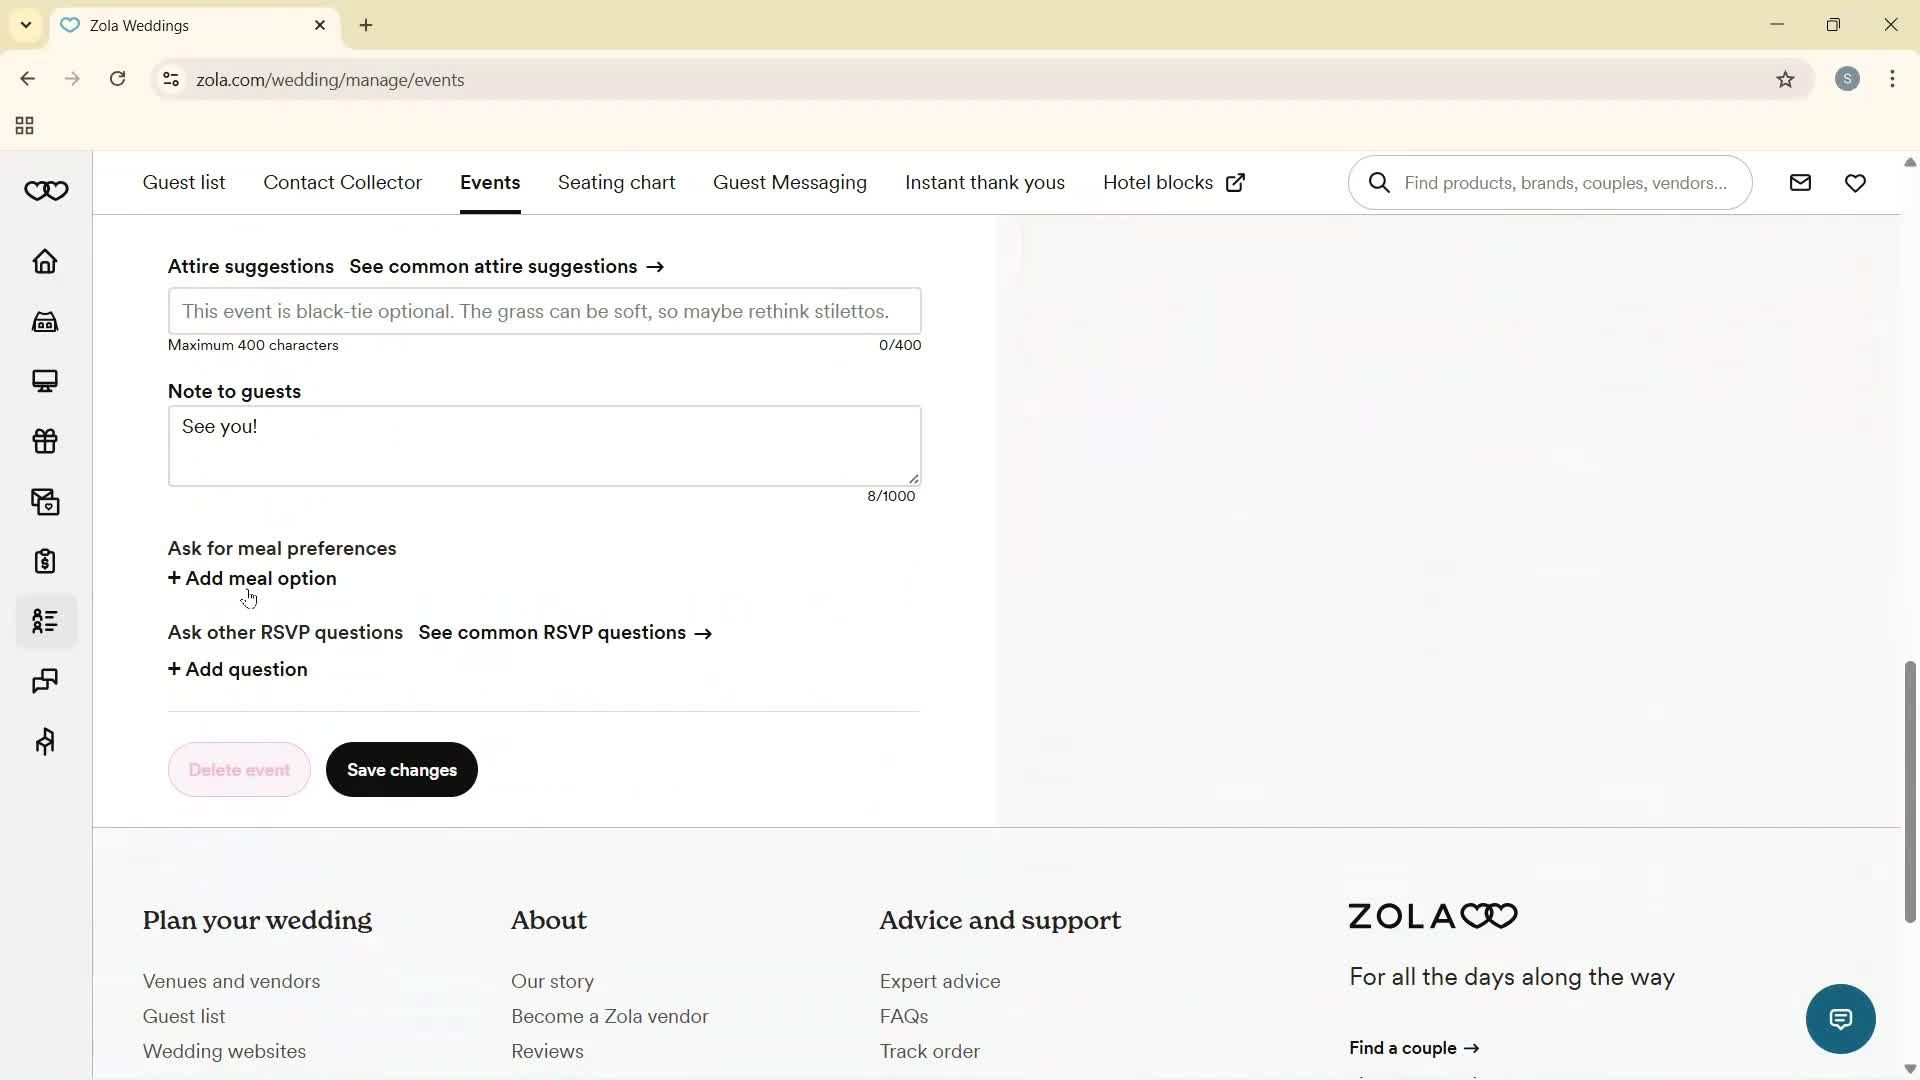Open the Registry gift icon in sidebar
The image size is (1920, 1080).
[x=45, y=441]
